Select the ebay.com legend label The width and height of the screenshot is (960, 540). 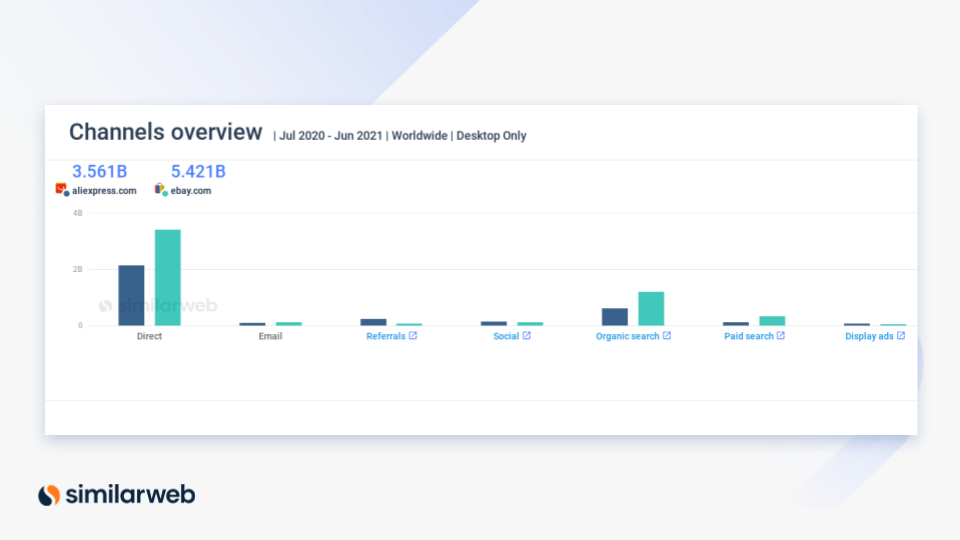click(190, 191)
